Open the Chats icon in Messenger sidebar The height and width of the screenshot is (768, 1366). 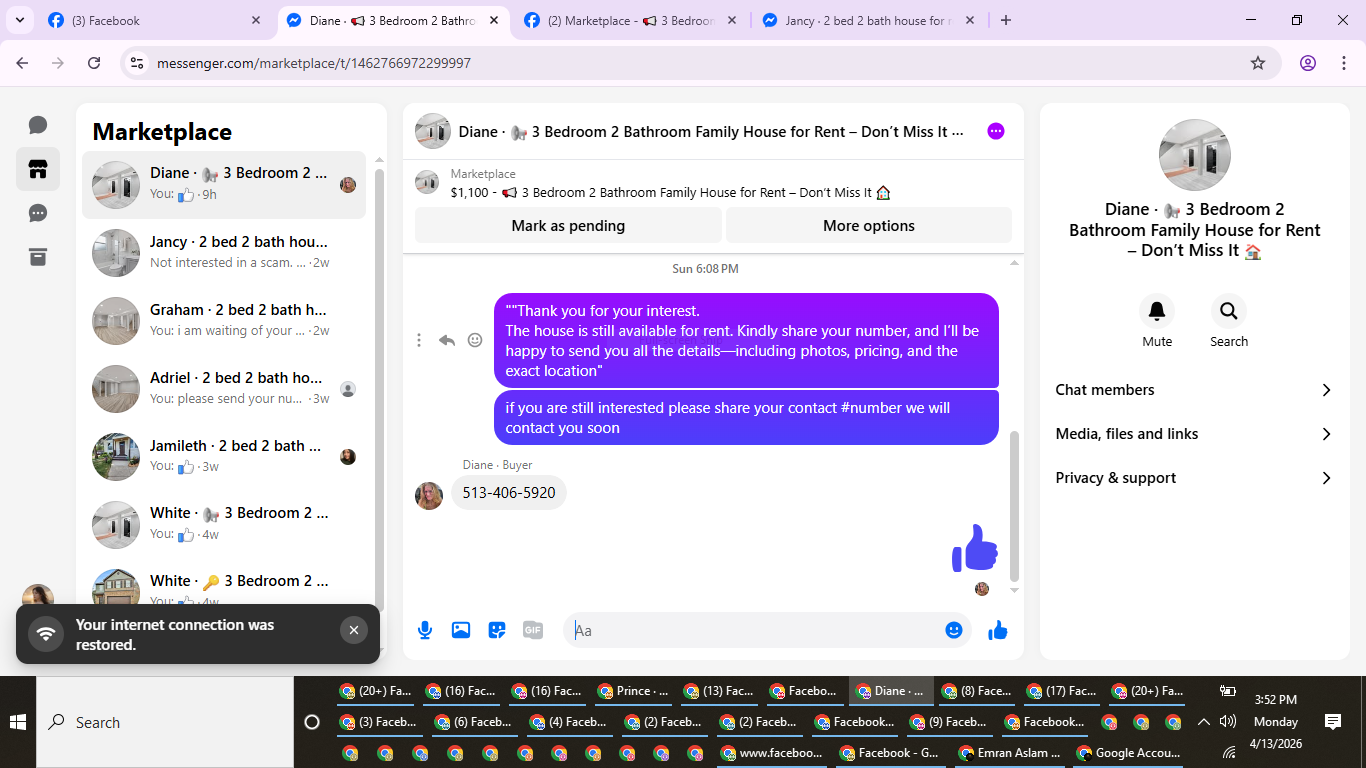tap(38, 125)
